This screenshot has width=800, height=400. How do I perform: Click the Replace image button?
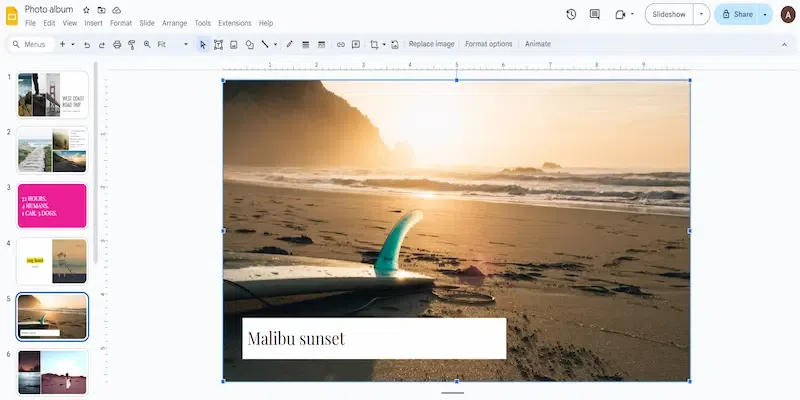coord(431,45)
